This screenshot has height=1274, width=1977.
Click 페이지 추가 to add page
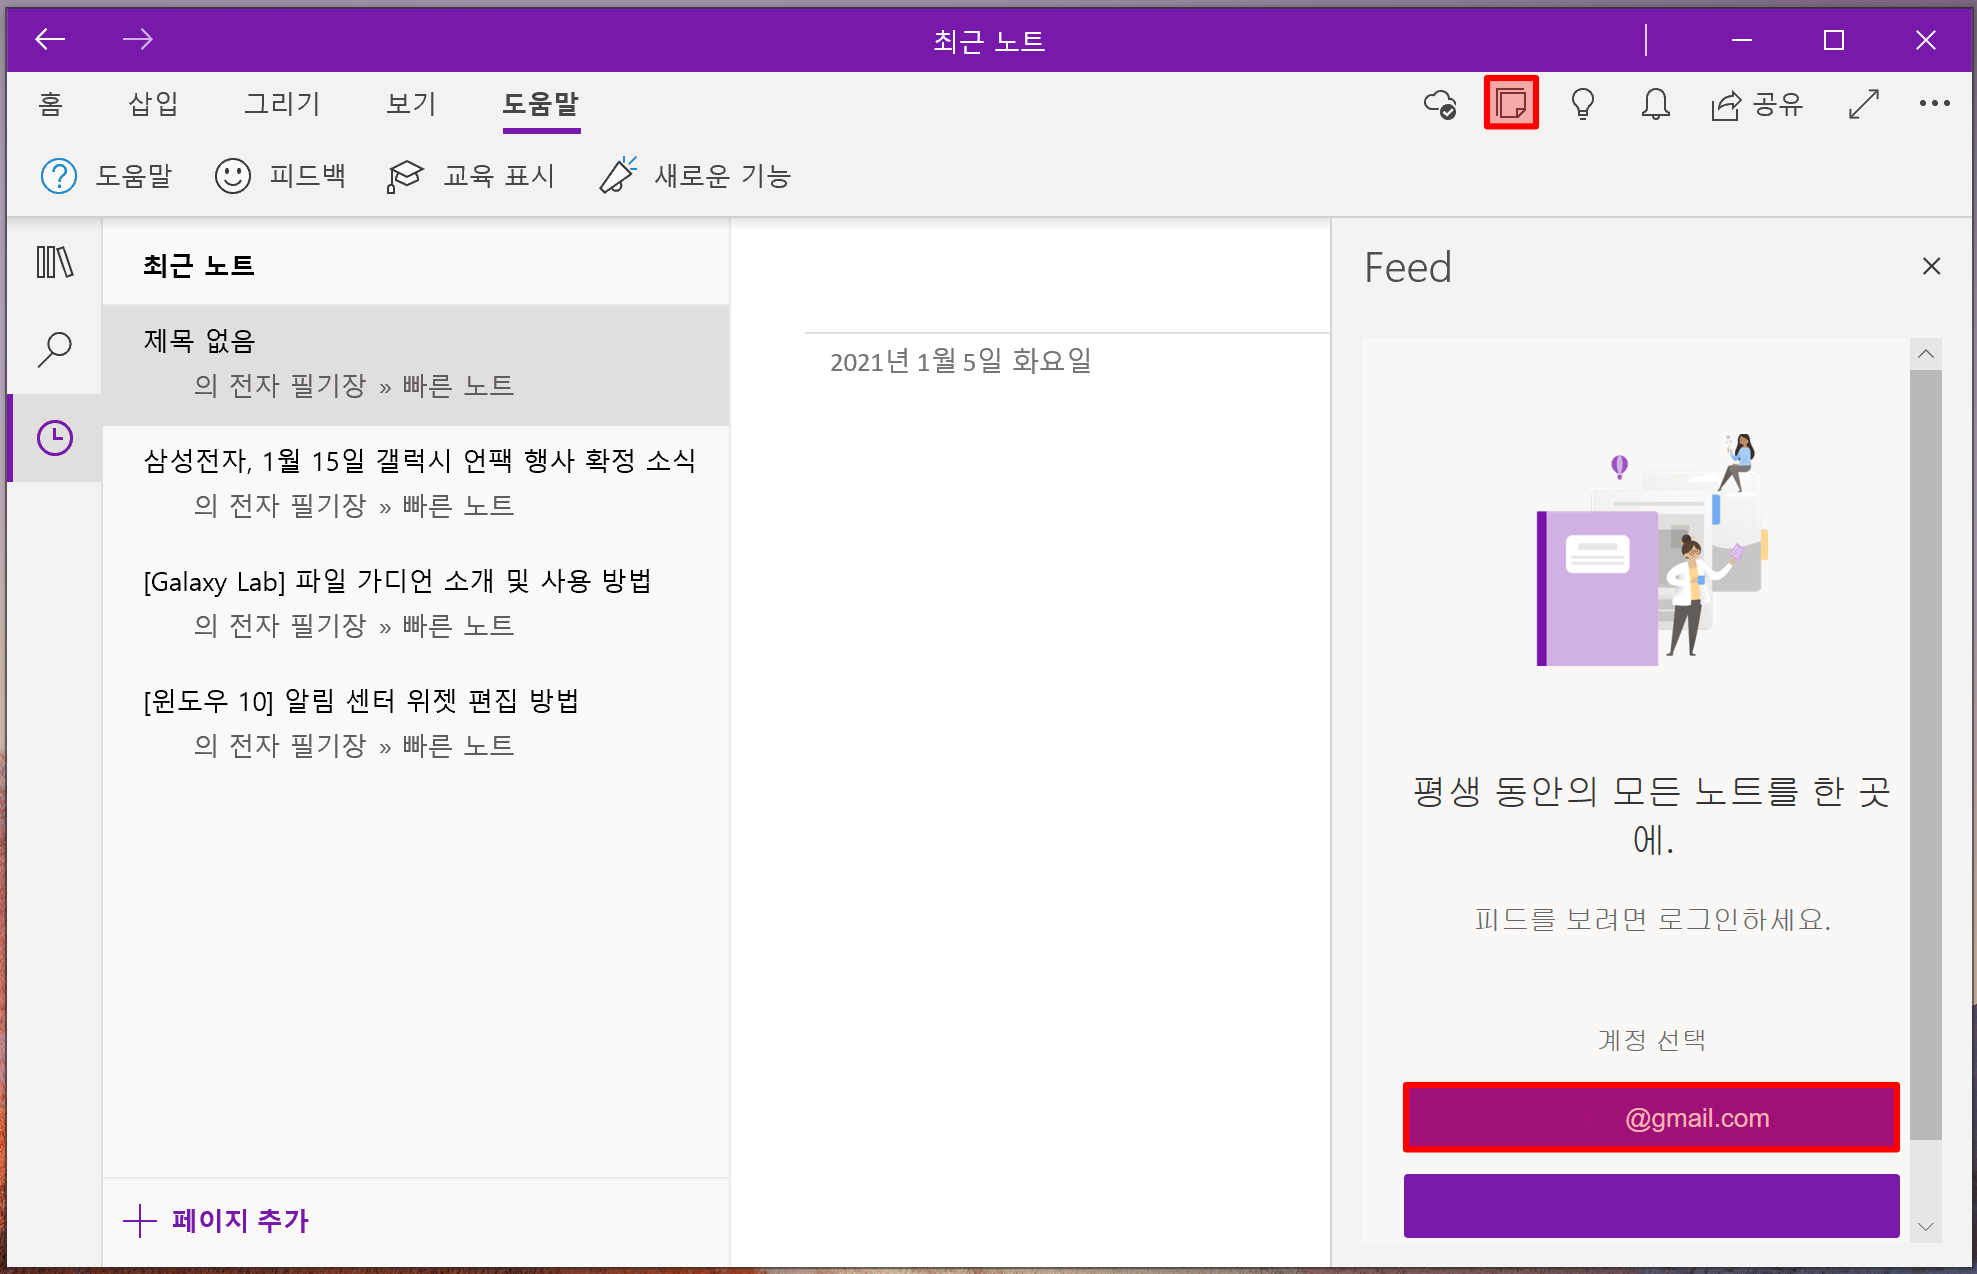pos(217,1220)
